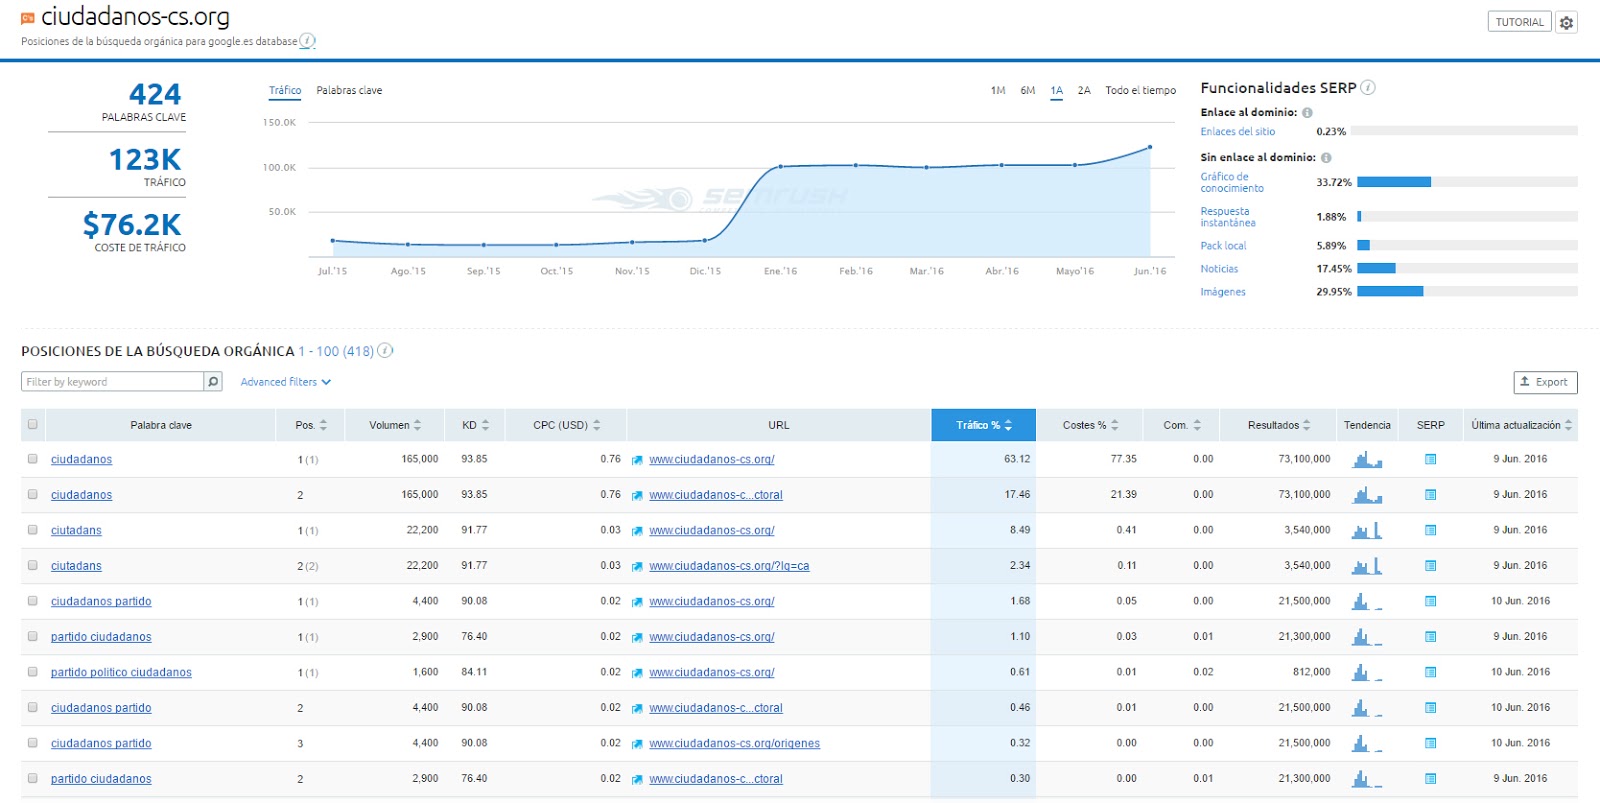Open URL www.ciudadanos-cs.org/origenes link
This screenshot has width=1600, height=803.
tap(734, 743)
